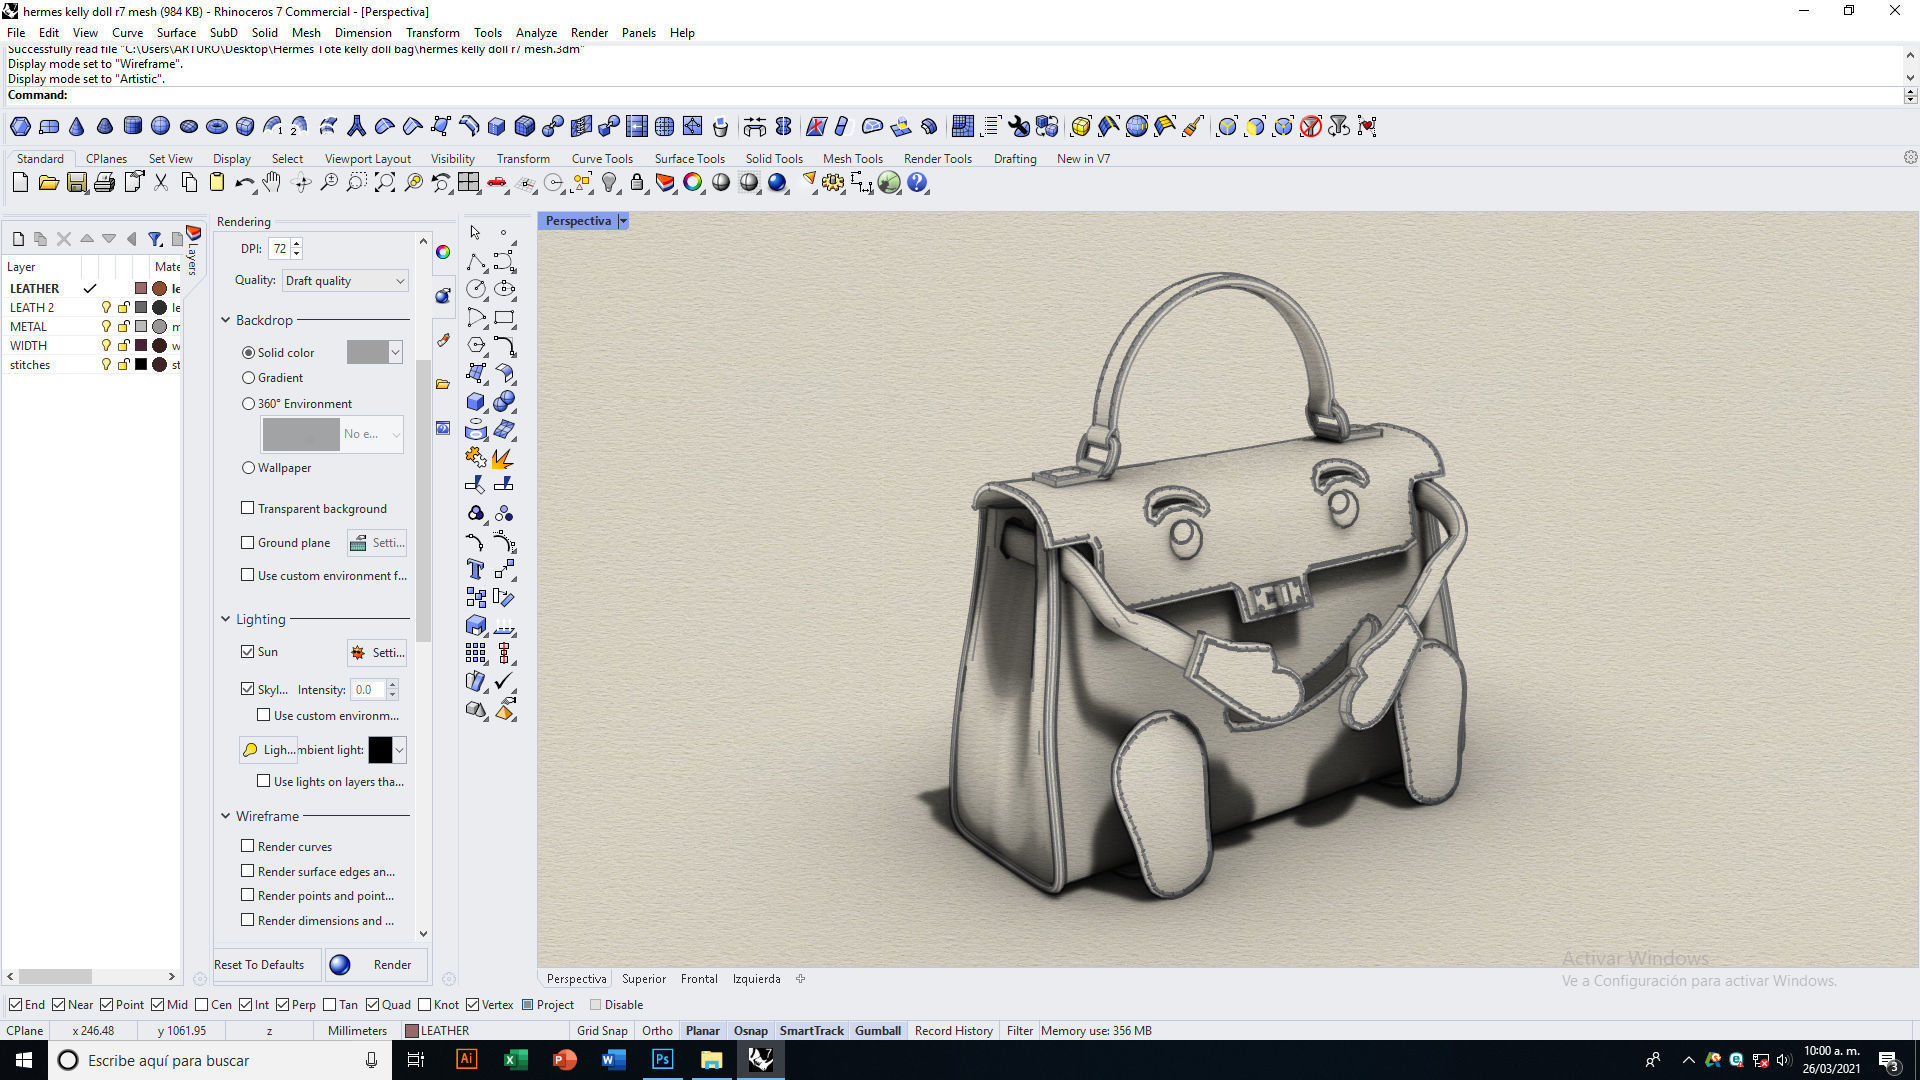Enable Transparent background checkbox
This screenshot has width=1920, height=1080.
coord(247,508)
